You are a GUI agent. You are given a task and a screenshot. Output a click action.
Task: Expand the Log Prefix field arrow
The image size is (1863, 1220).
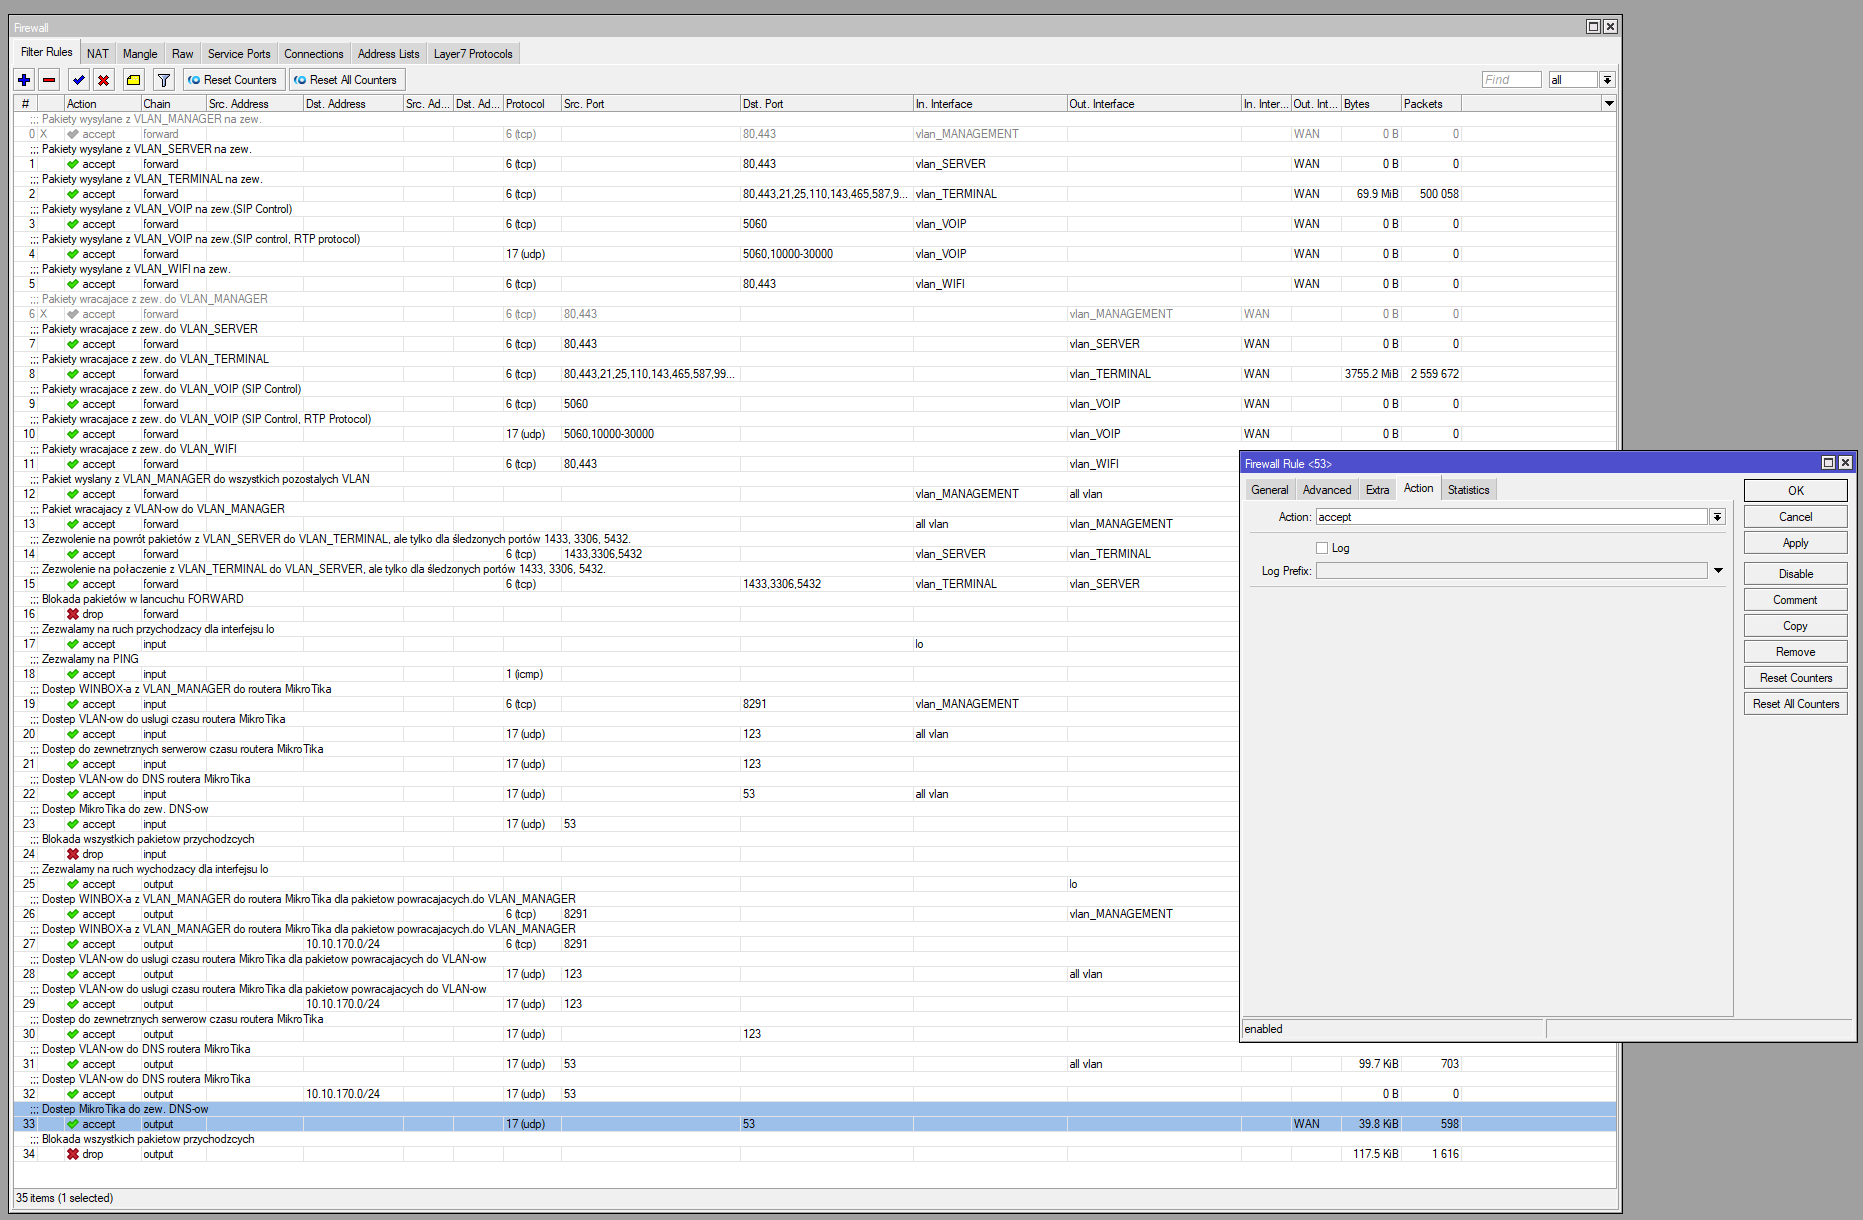(1718, 571)
